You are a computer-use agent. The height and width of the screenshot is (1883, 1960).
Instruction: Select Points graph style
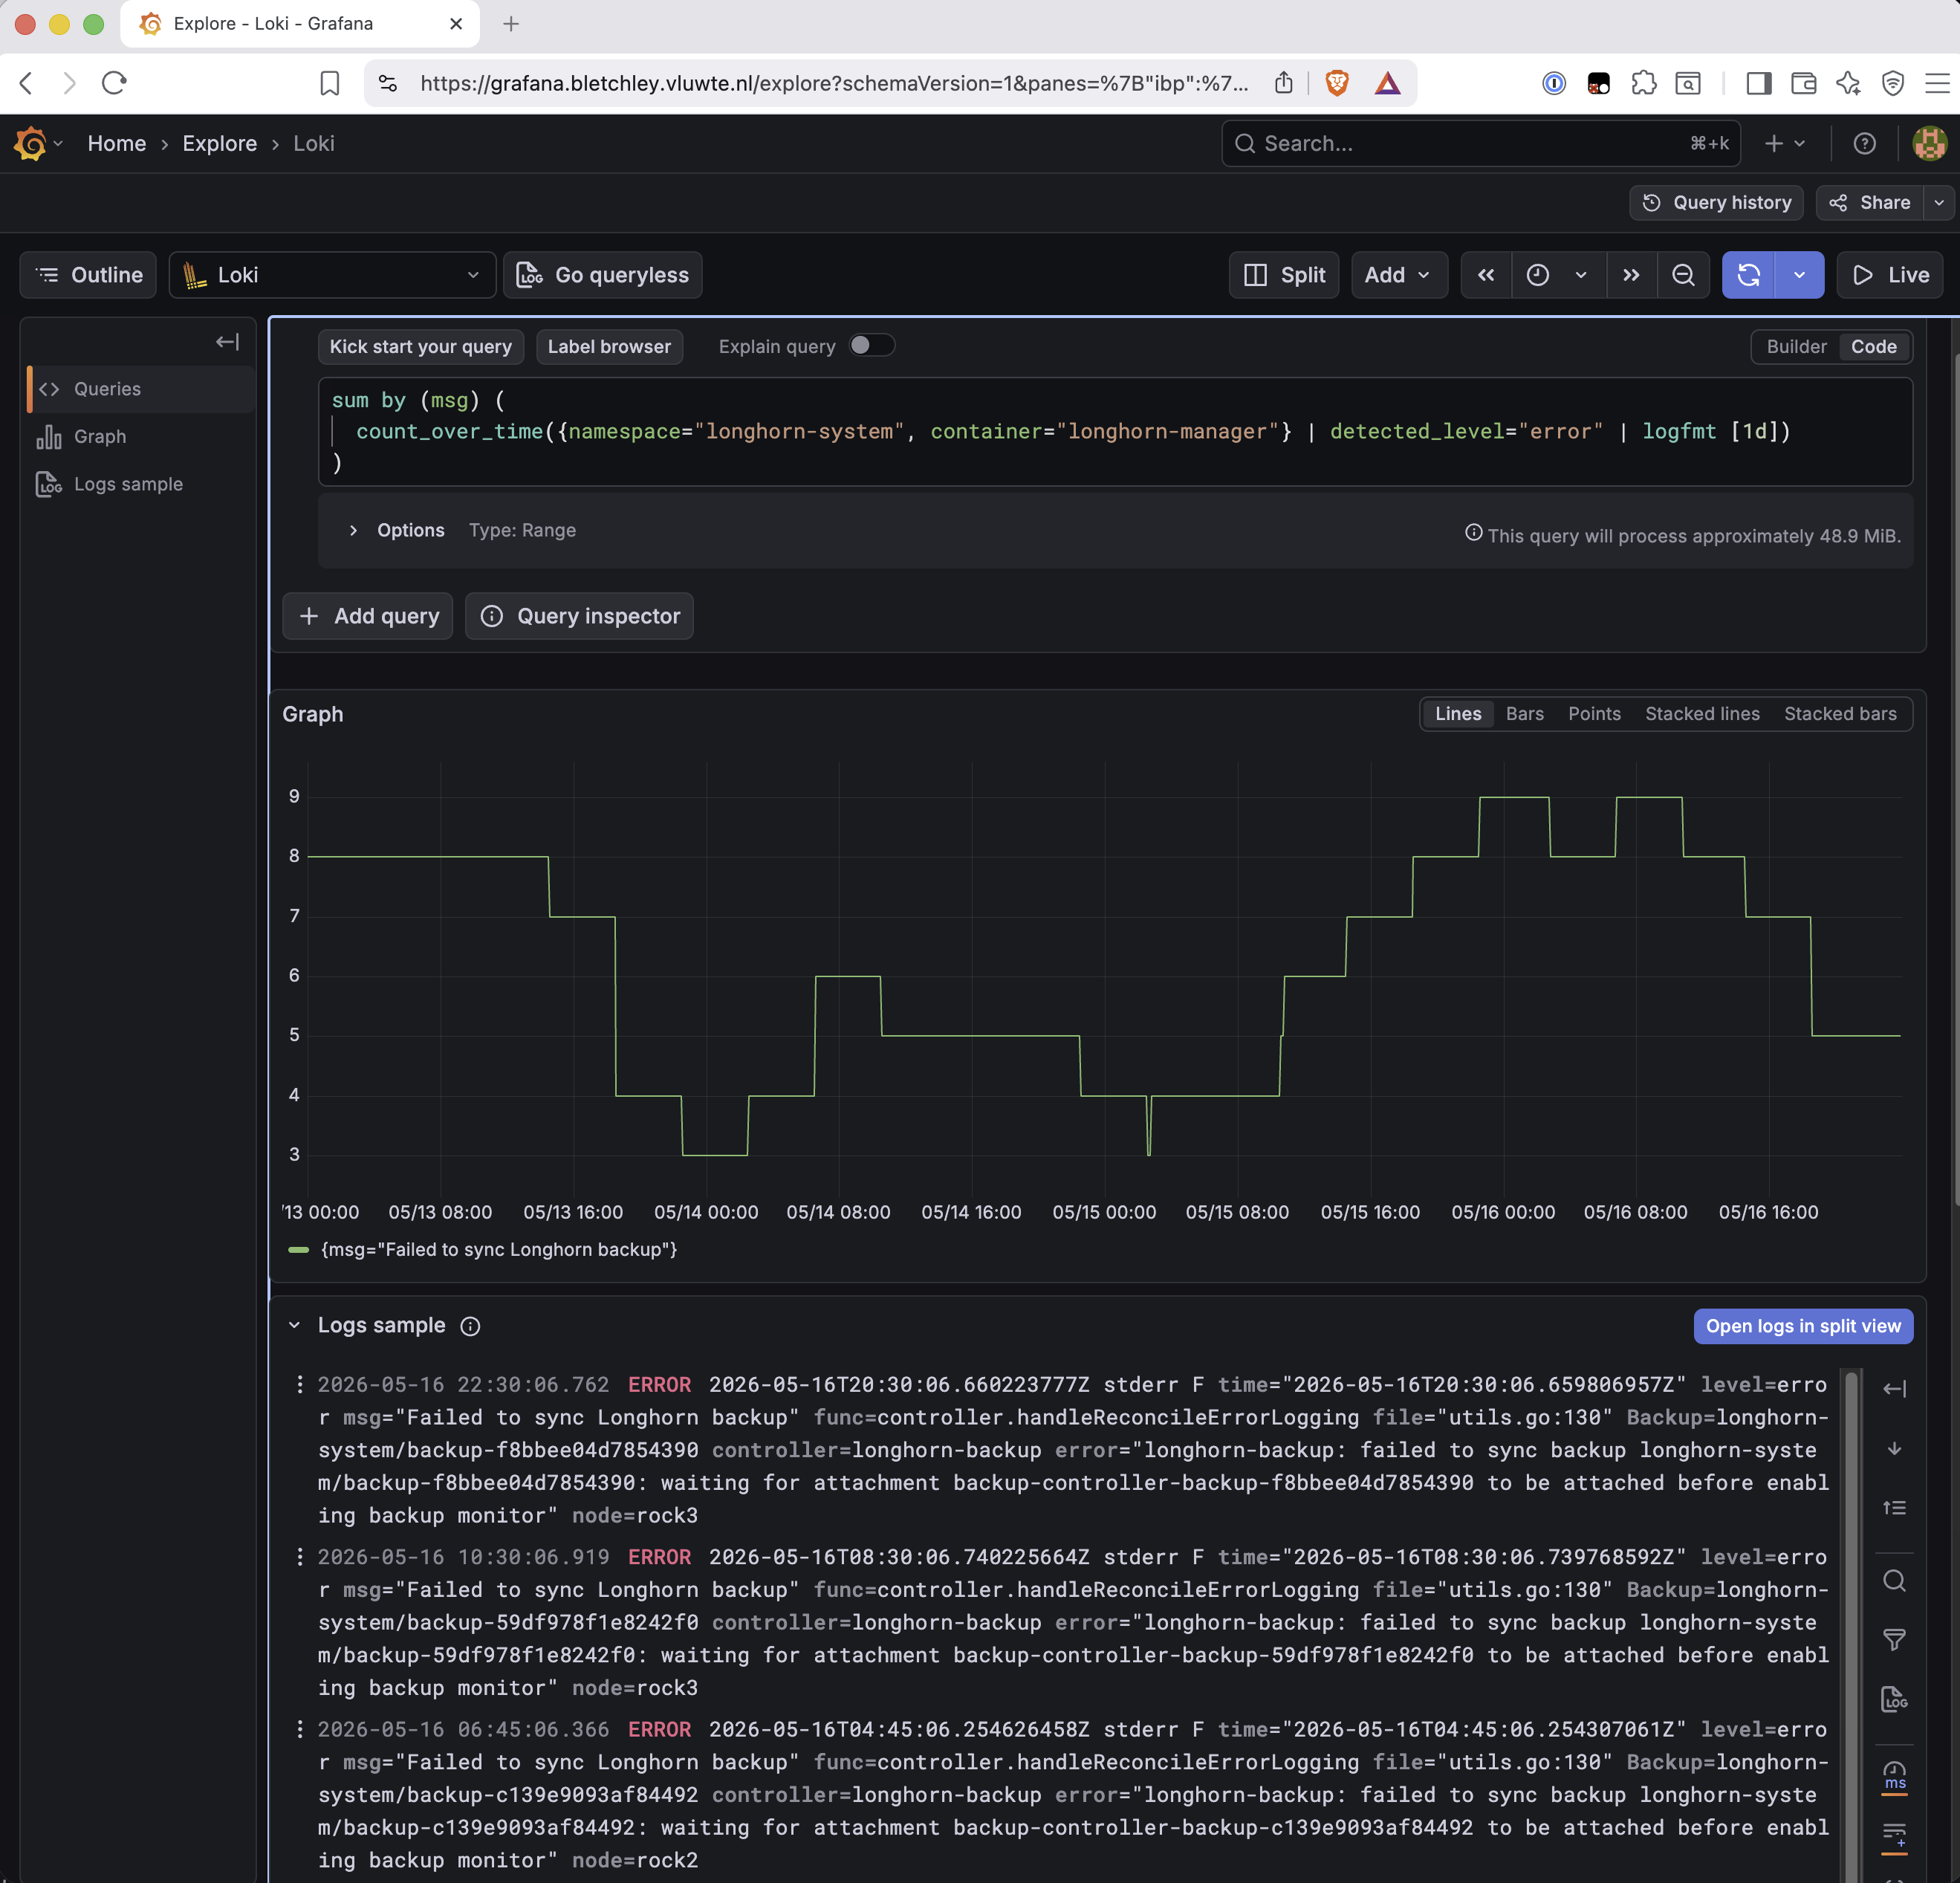1594,714
